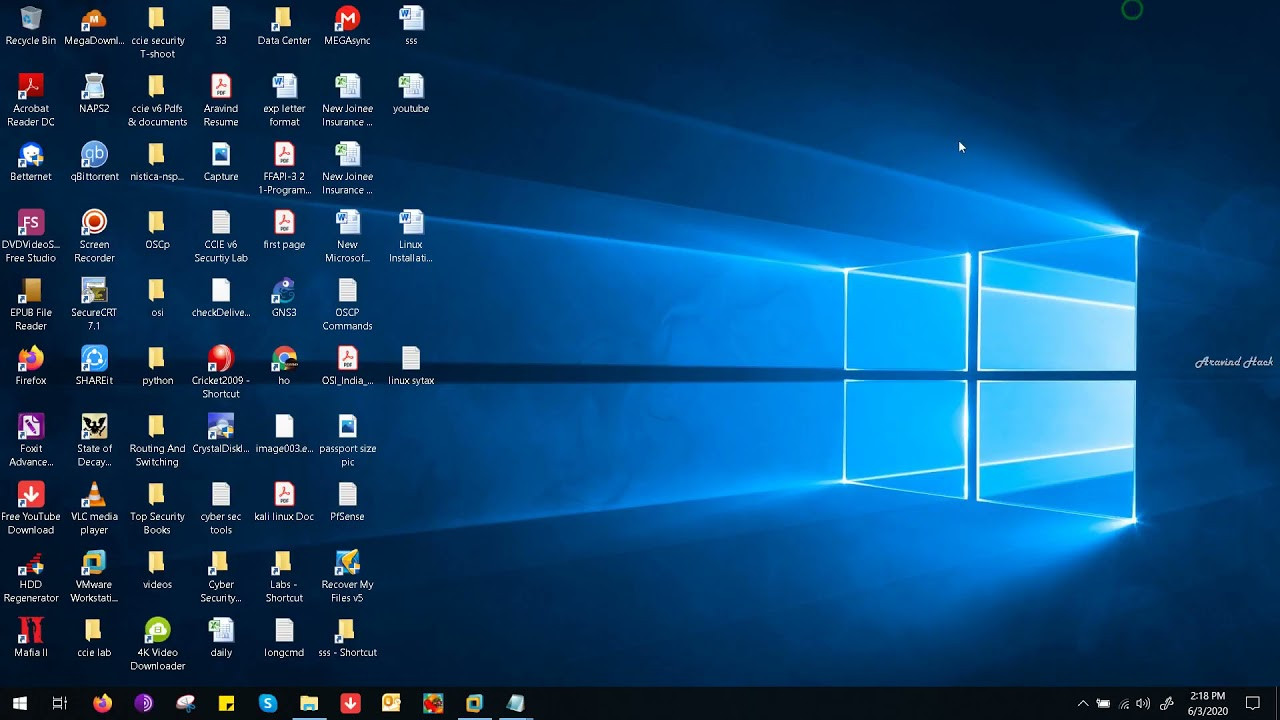Image resolution: width=1280 pixels, height=720 pixels.
Task: Open Sticky Notes from the taskbar
Action: 226,703
